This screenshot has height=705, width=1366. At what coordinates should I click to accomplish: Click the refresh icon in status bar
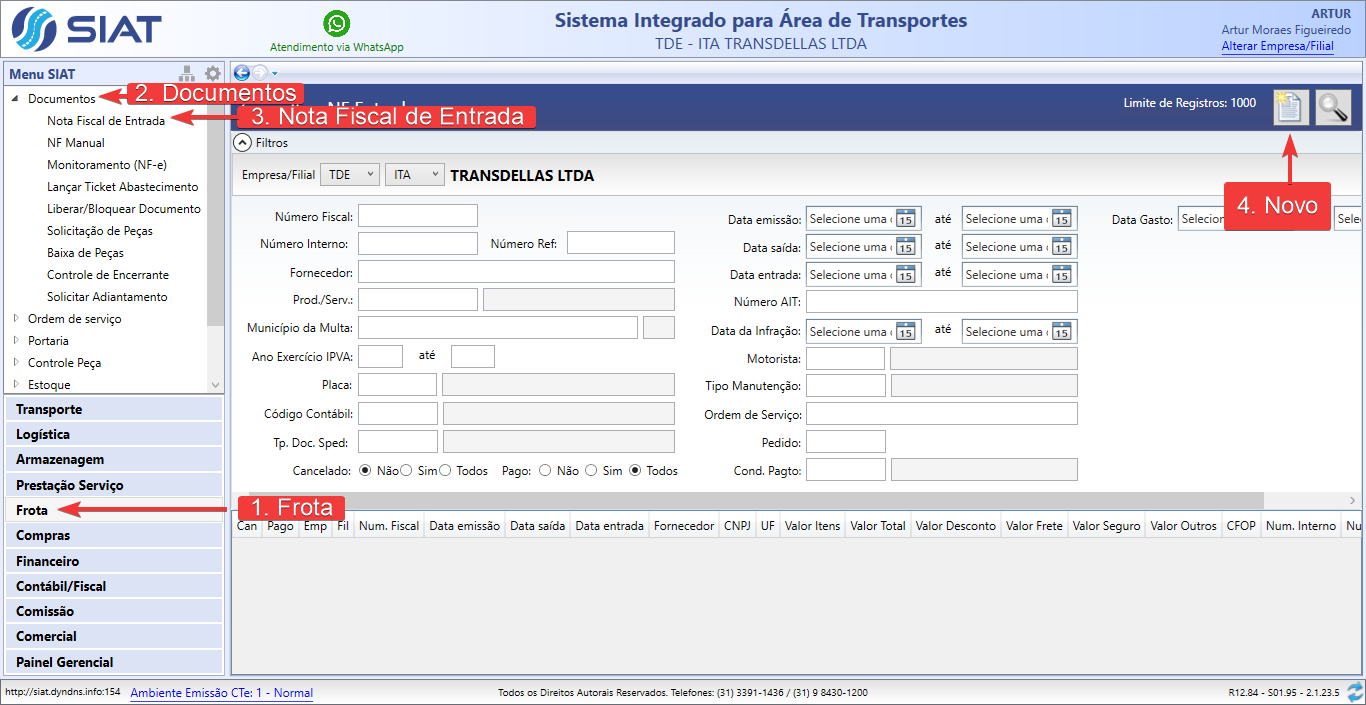point(1354,692)
